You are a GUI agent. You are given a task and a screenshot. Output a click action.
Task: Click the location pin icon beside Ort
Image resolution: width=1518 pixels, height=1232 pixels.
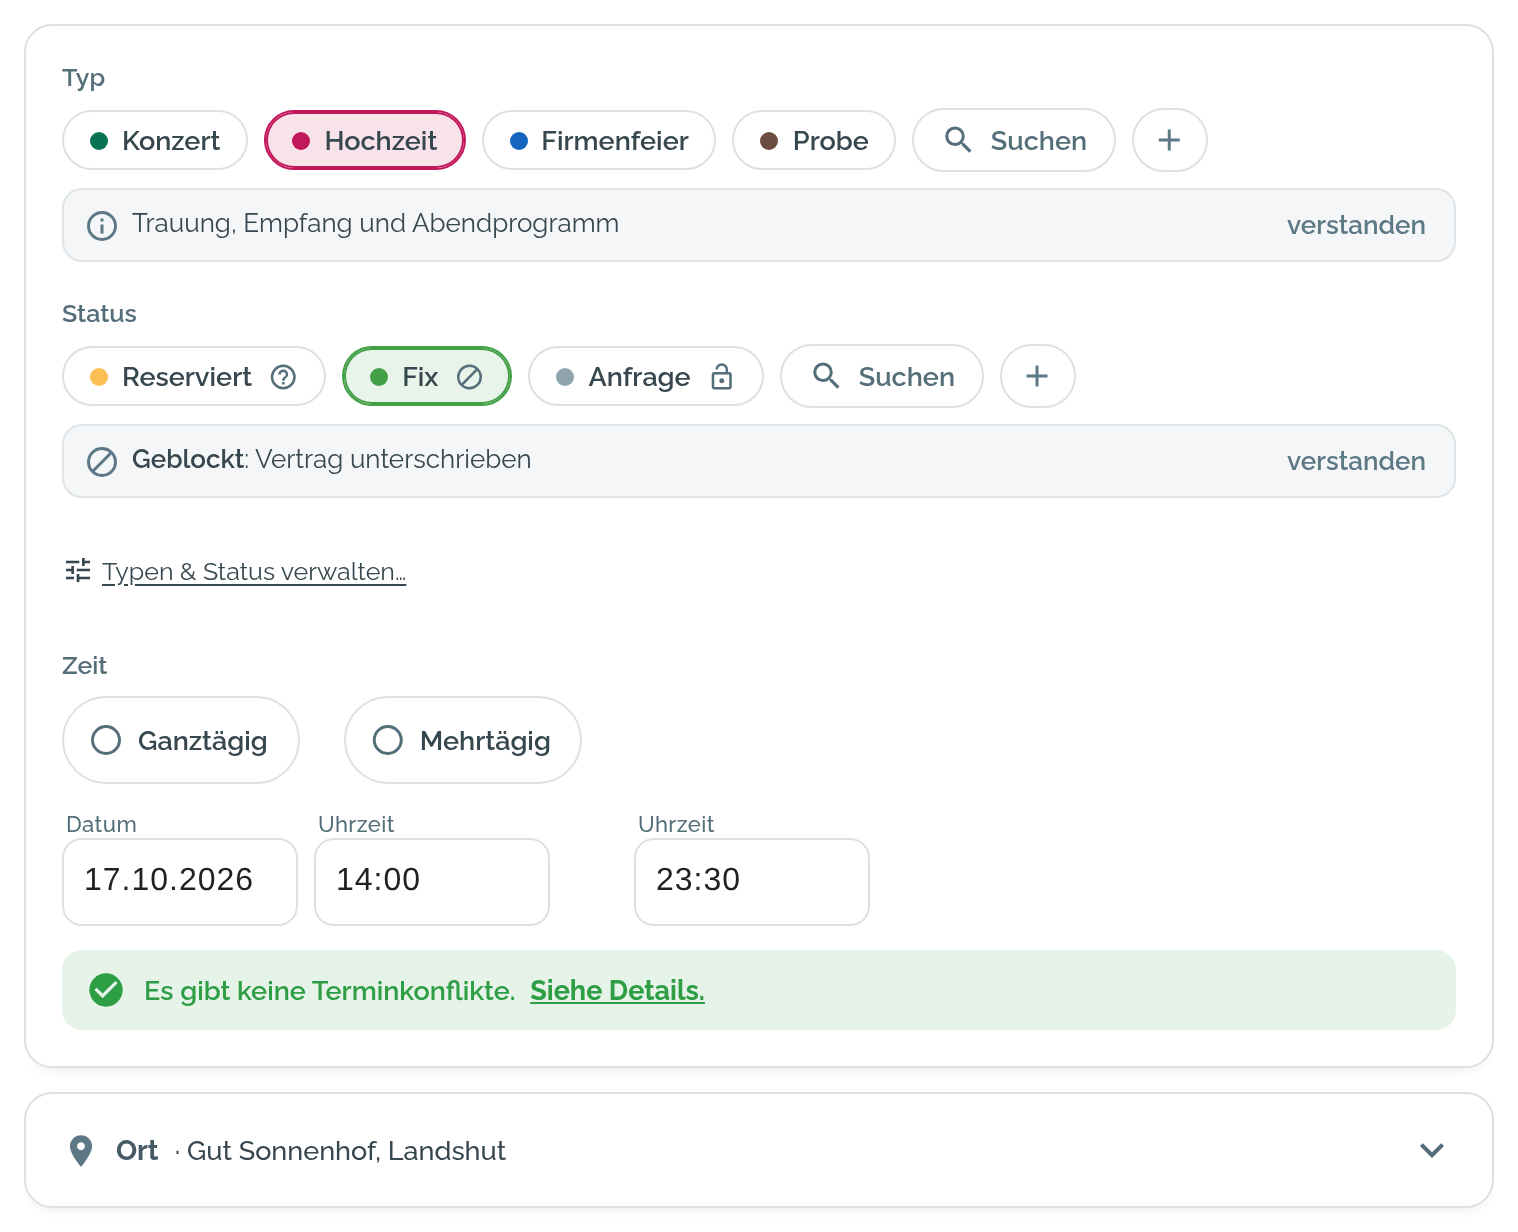click(81, 1151)
